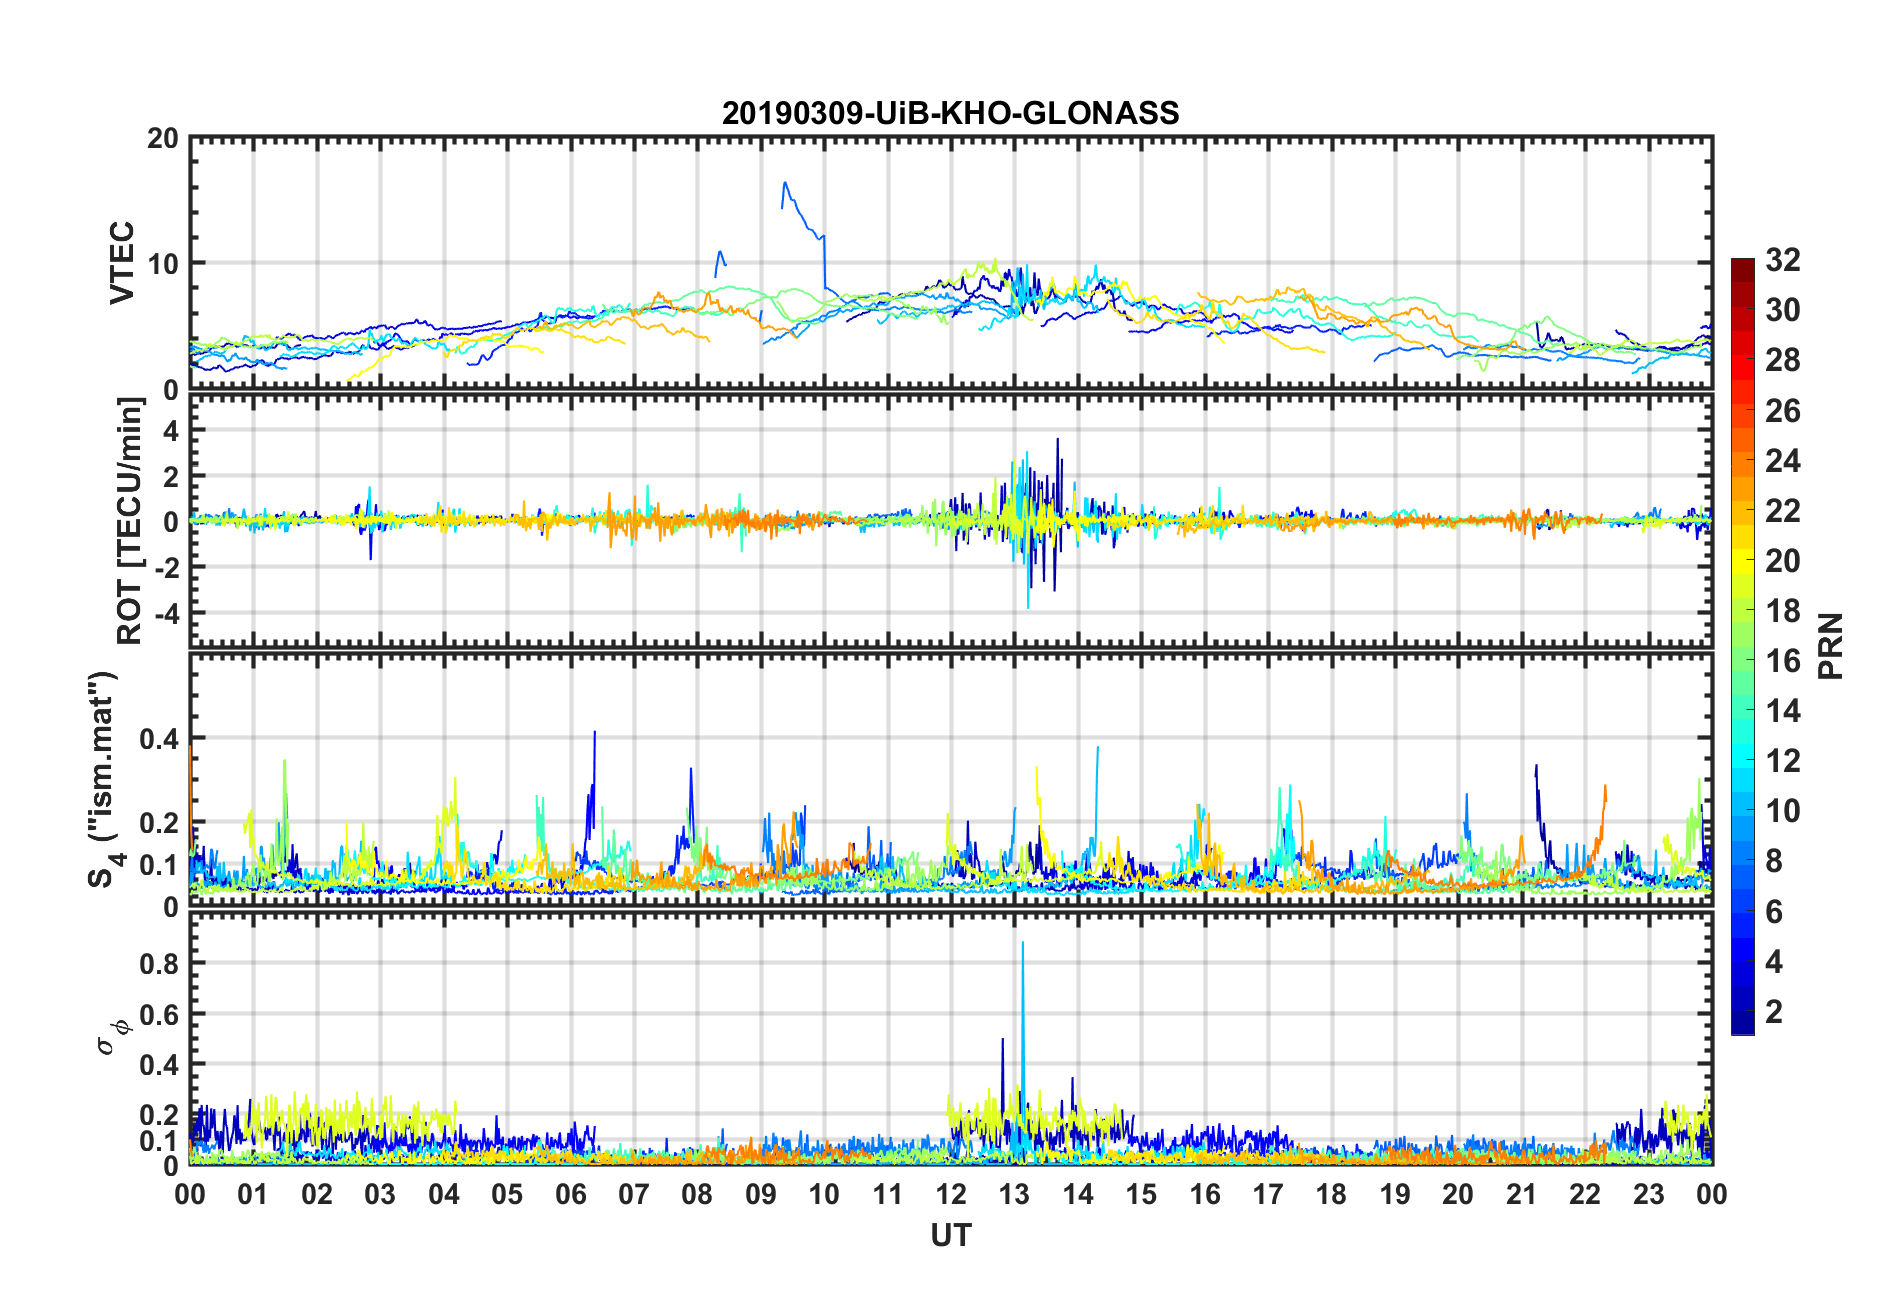
Task: Select ROT axis tick label 4
Action: pyautogui.click(x=171, y=430)
